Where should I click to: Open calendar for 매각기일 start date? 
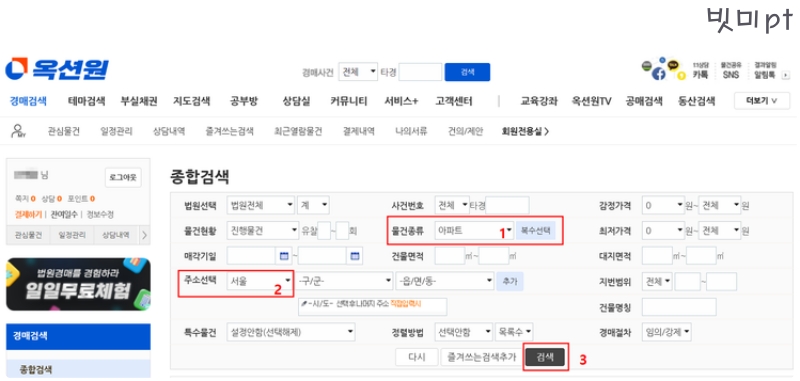click(284, 256)
